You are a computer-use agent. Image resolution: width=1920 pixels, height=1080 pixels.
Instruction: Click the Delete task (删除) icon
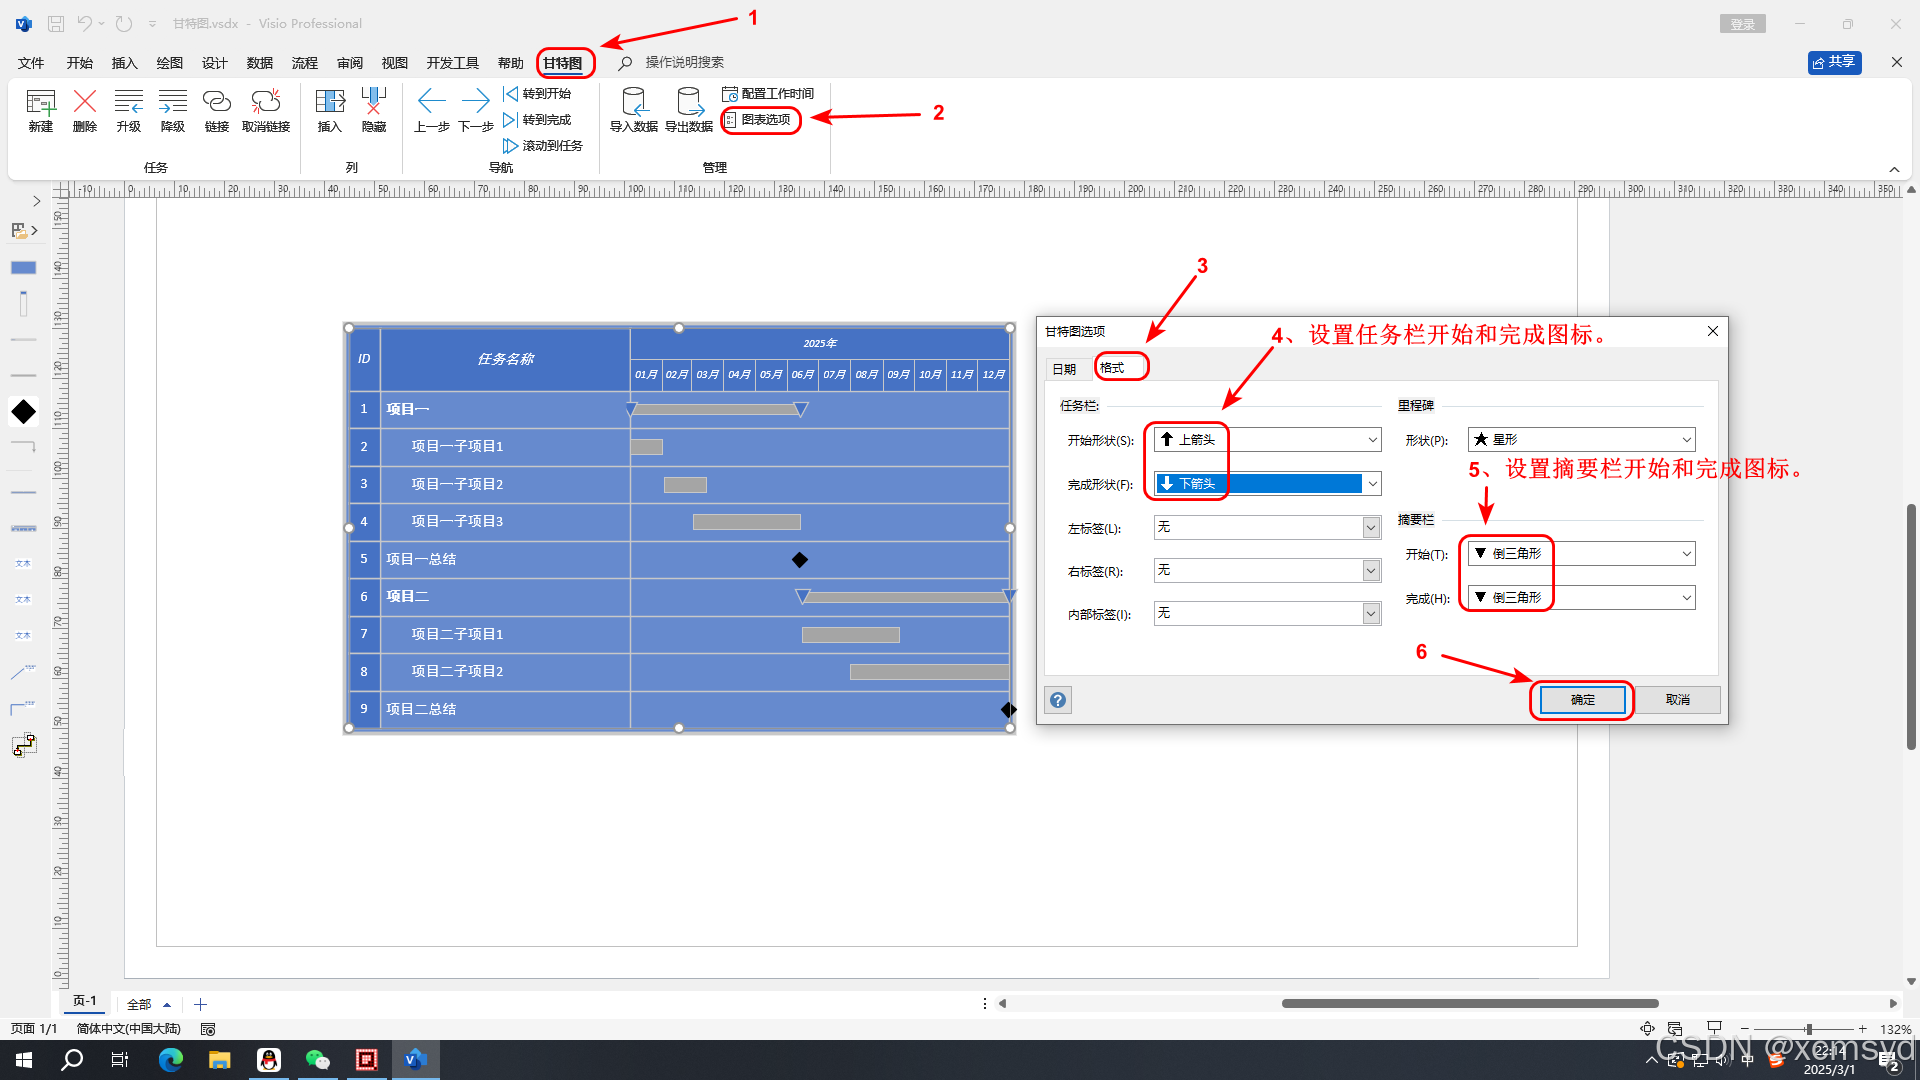[x=85, y=102]
